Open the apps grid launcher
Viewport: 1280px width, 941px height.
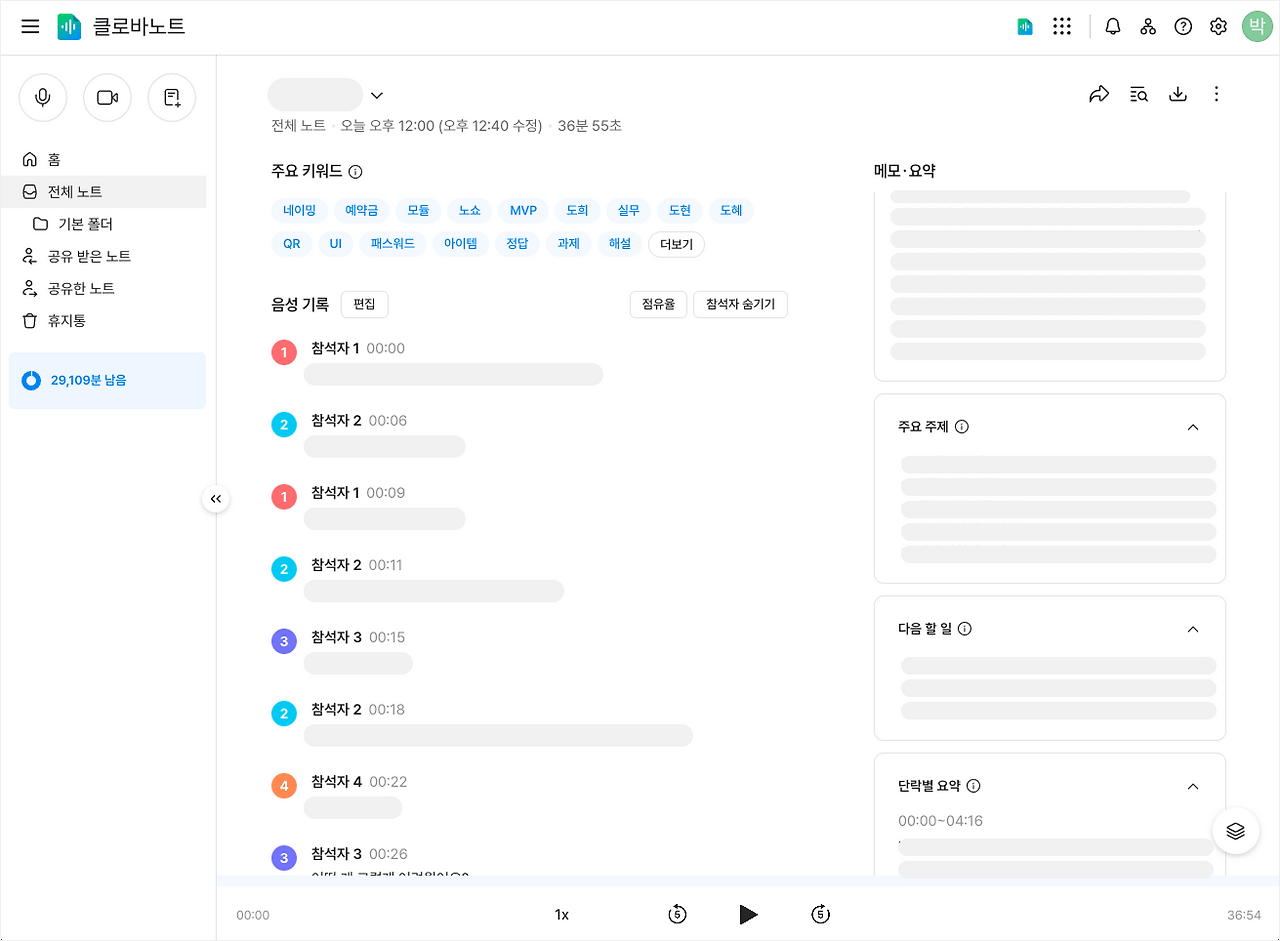pyautogui.click(x=1062, y=27)
